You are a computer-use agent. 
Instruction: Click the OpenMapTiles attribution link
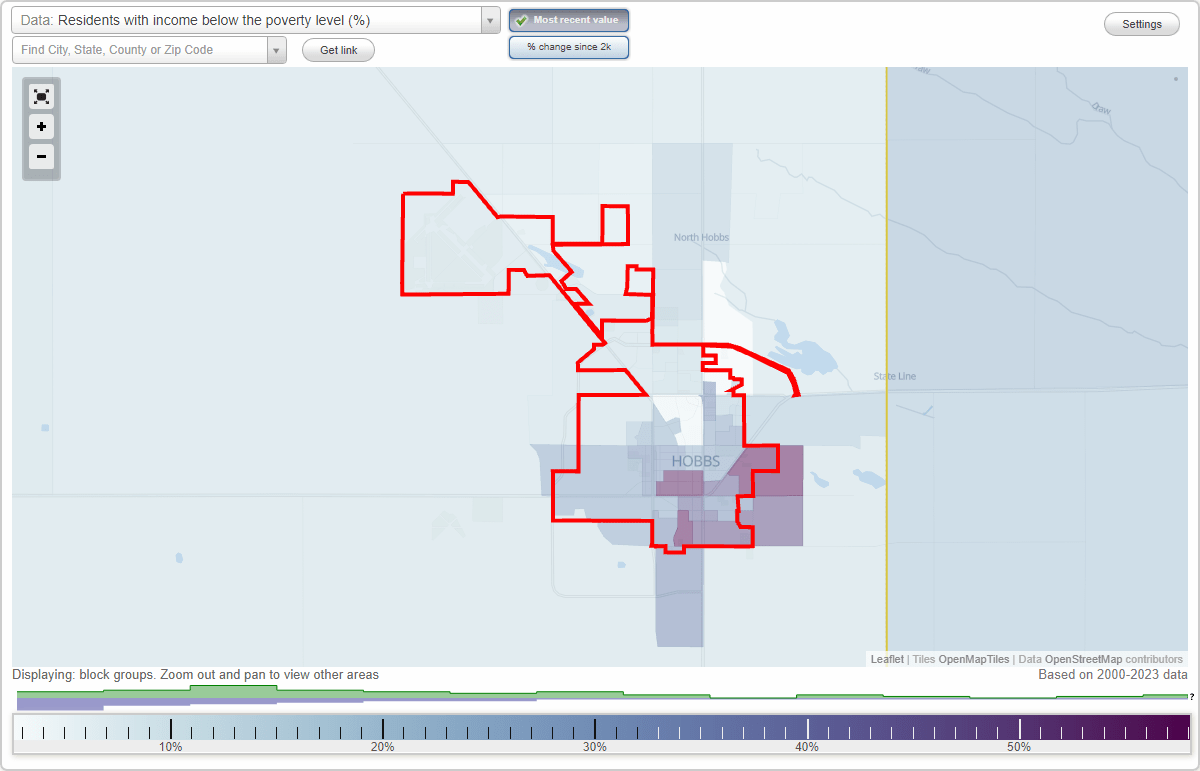(974, 659)
